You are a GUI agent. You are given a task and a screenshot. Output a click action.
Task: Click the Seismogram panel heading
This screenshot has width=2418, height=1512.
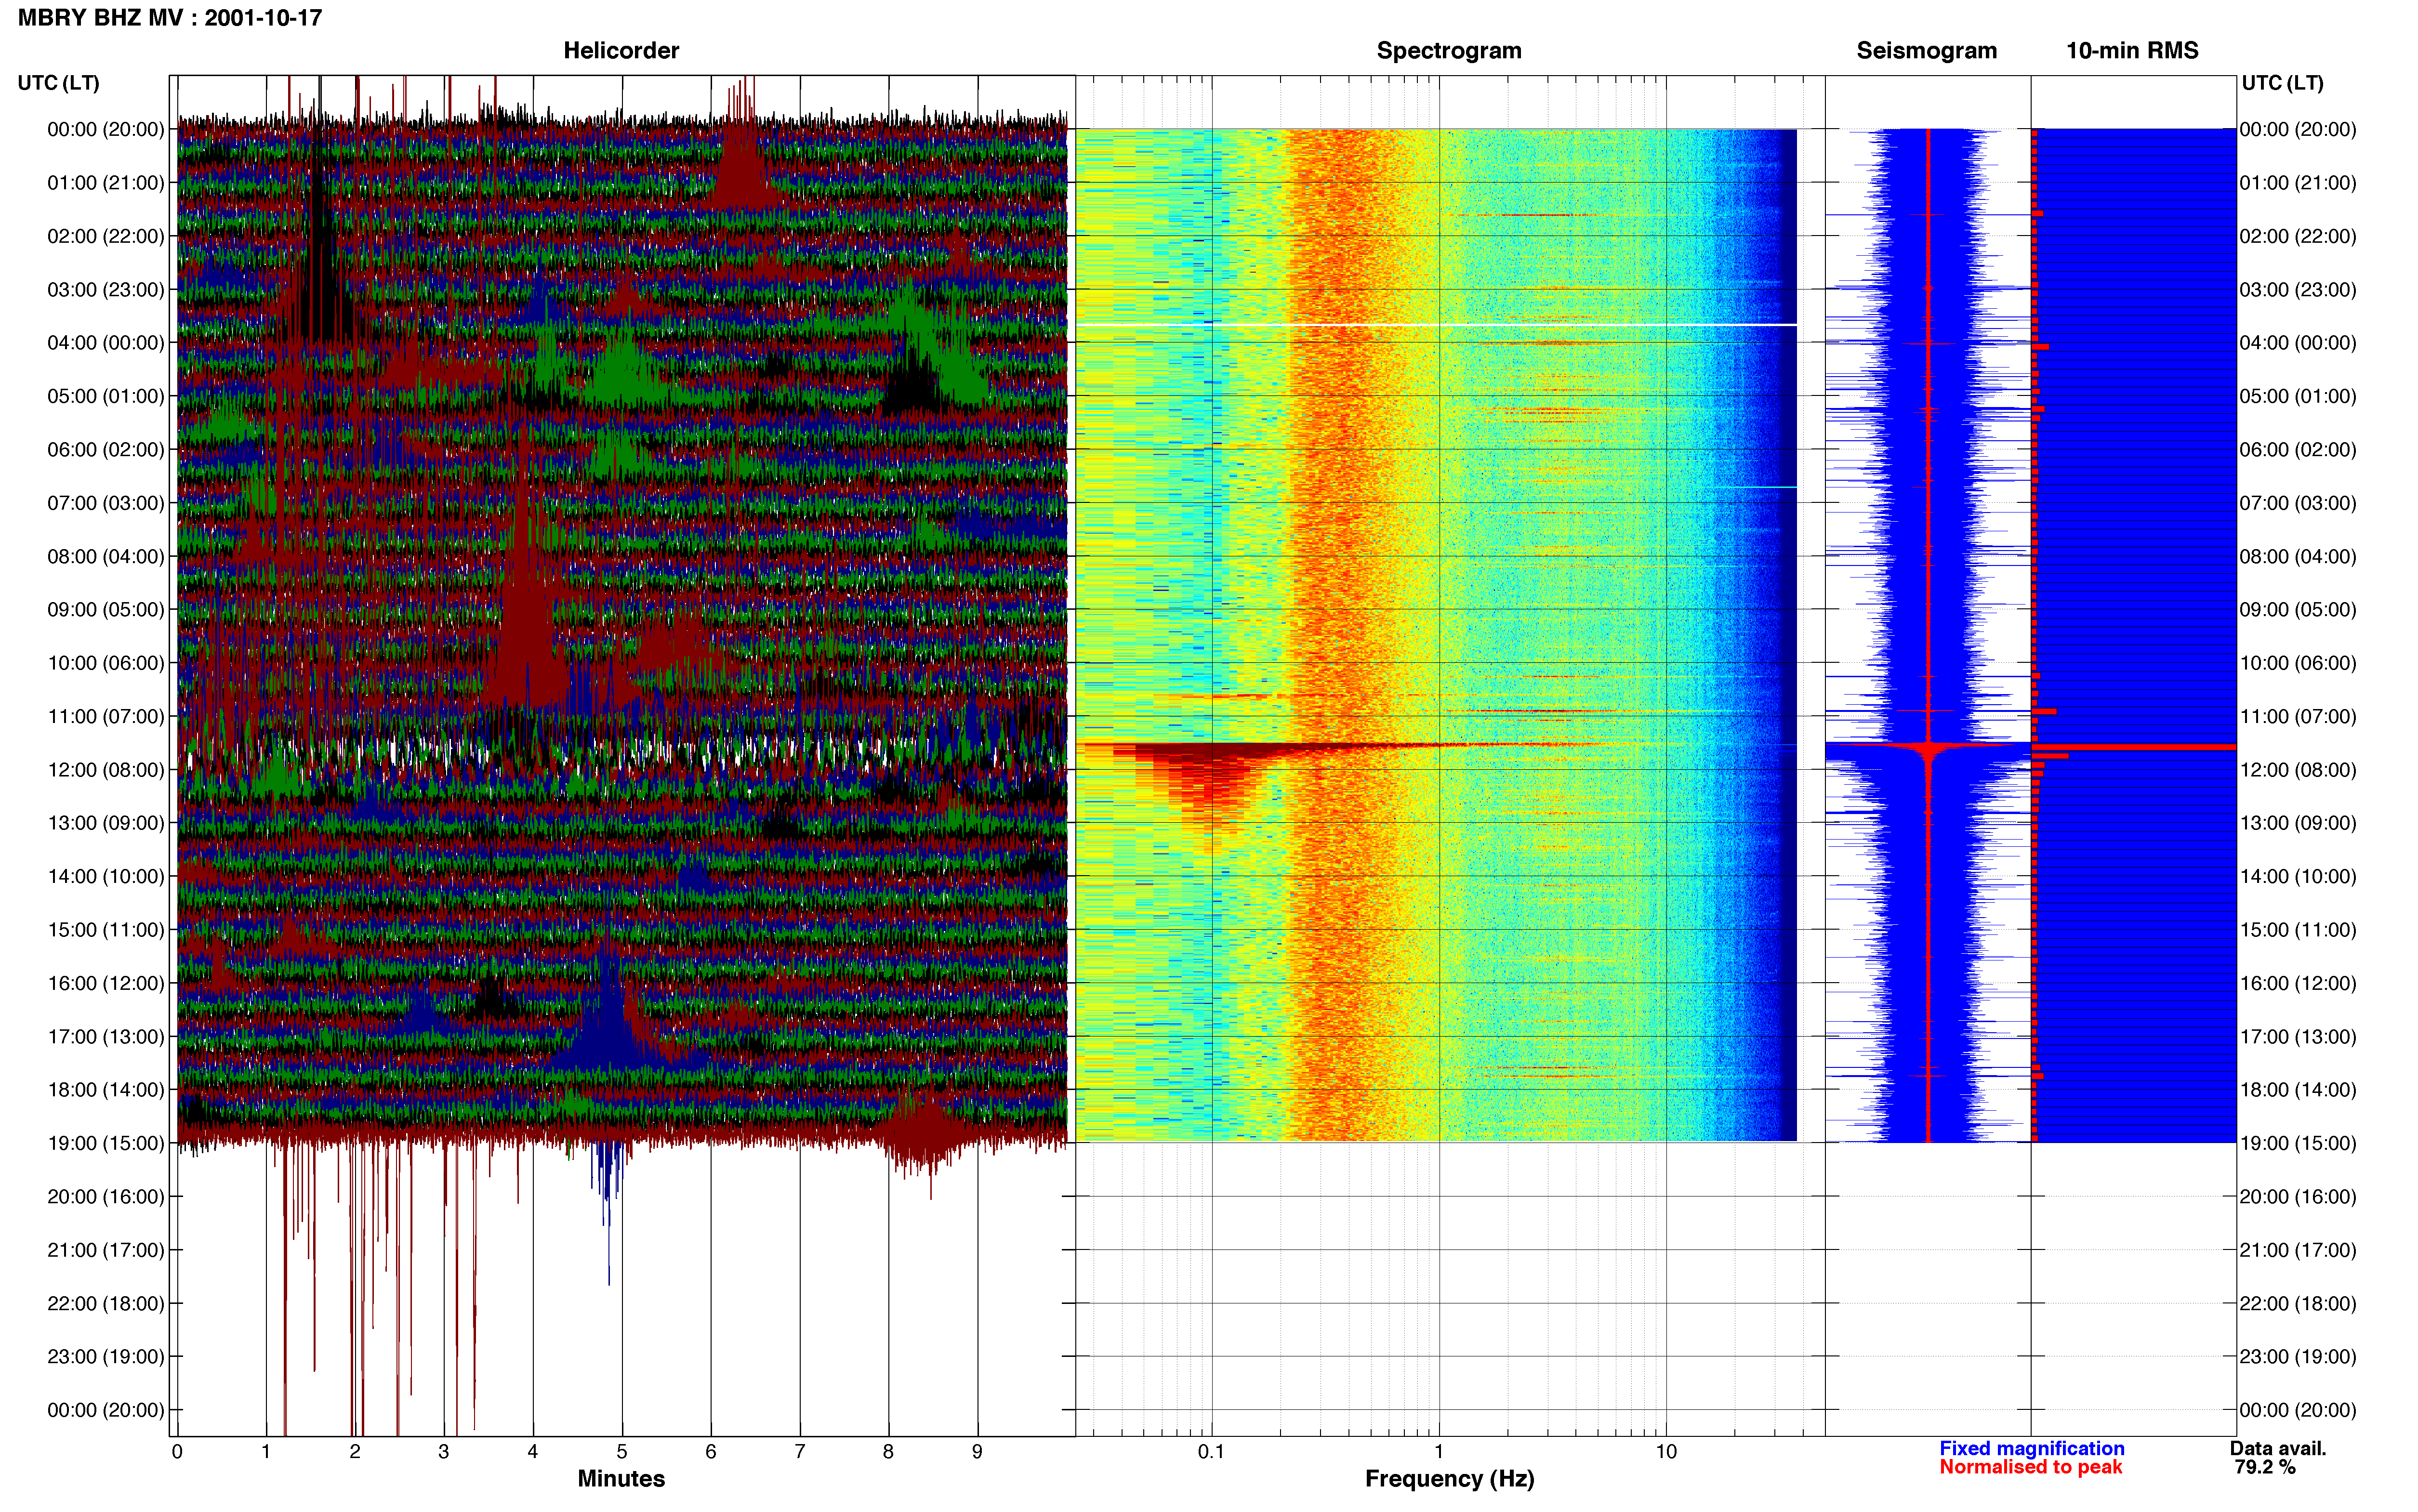(x=1926, y=50)
